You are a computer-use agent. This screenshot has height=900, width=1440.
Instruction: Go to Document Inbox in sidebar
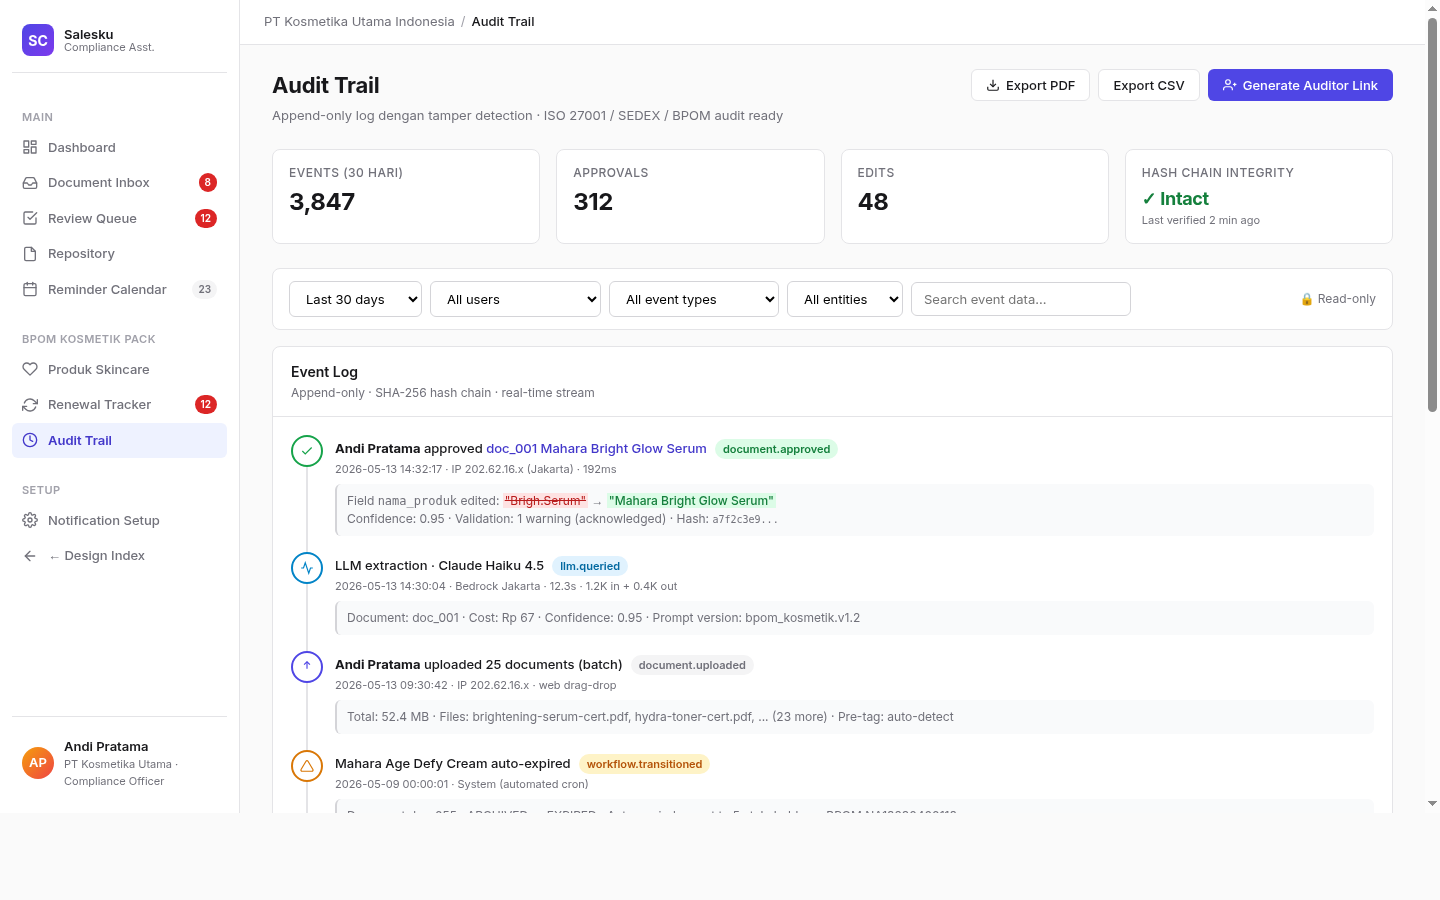point(119,183)
